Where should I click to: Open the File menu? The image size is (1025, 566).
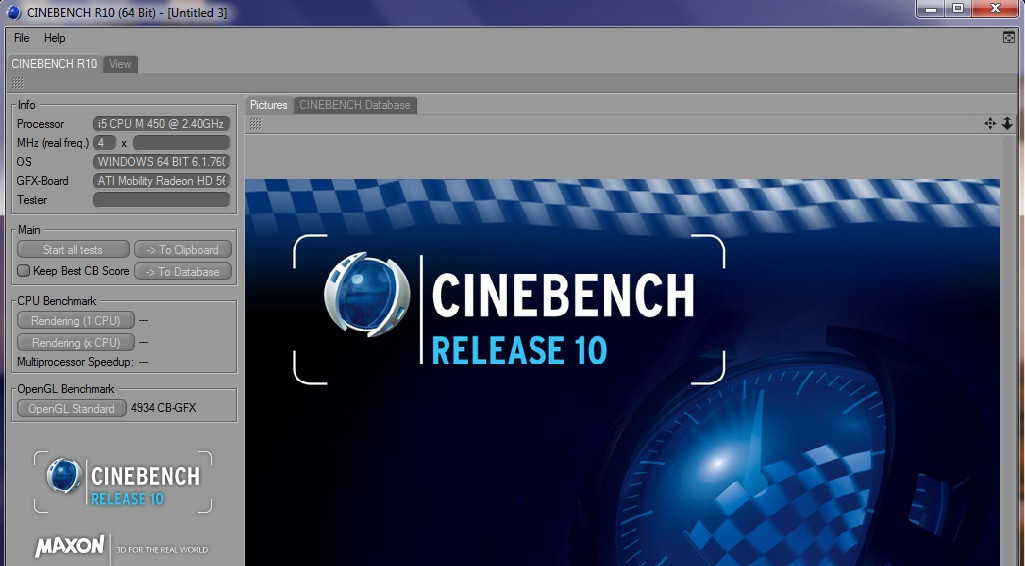tap(22, 38)
